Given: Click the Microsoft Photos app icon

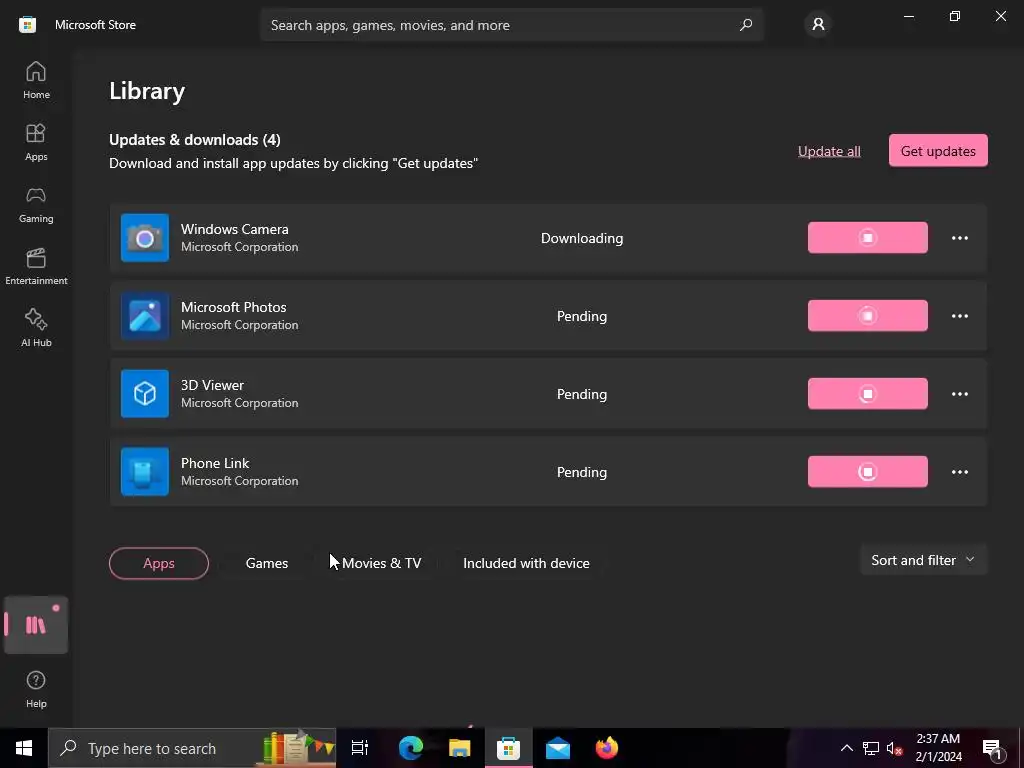Looking at the screenshot, I should [x=145, y=316].
